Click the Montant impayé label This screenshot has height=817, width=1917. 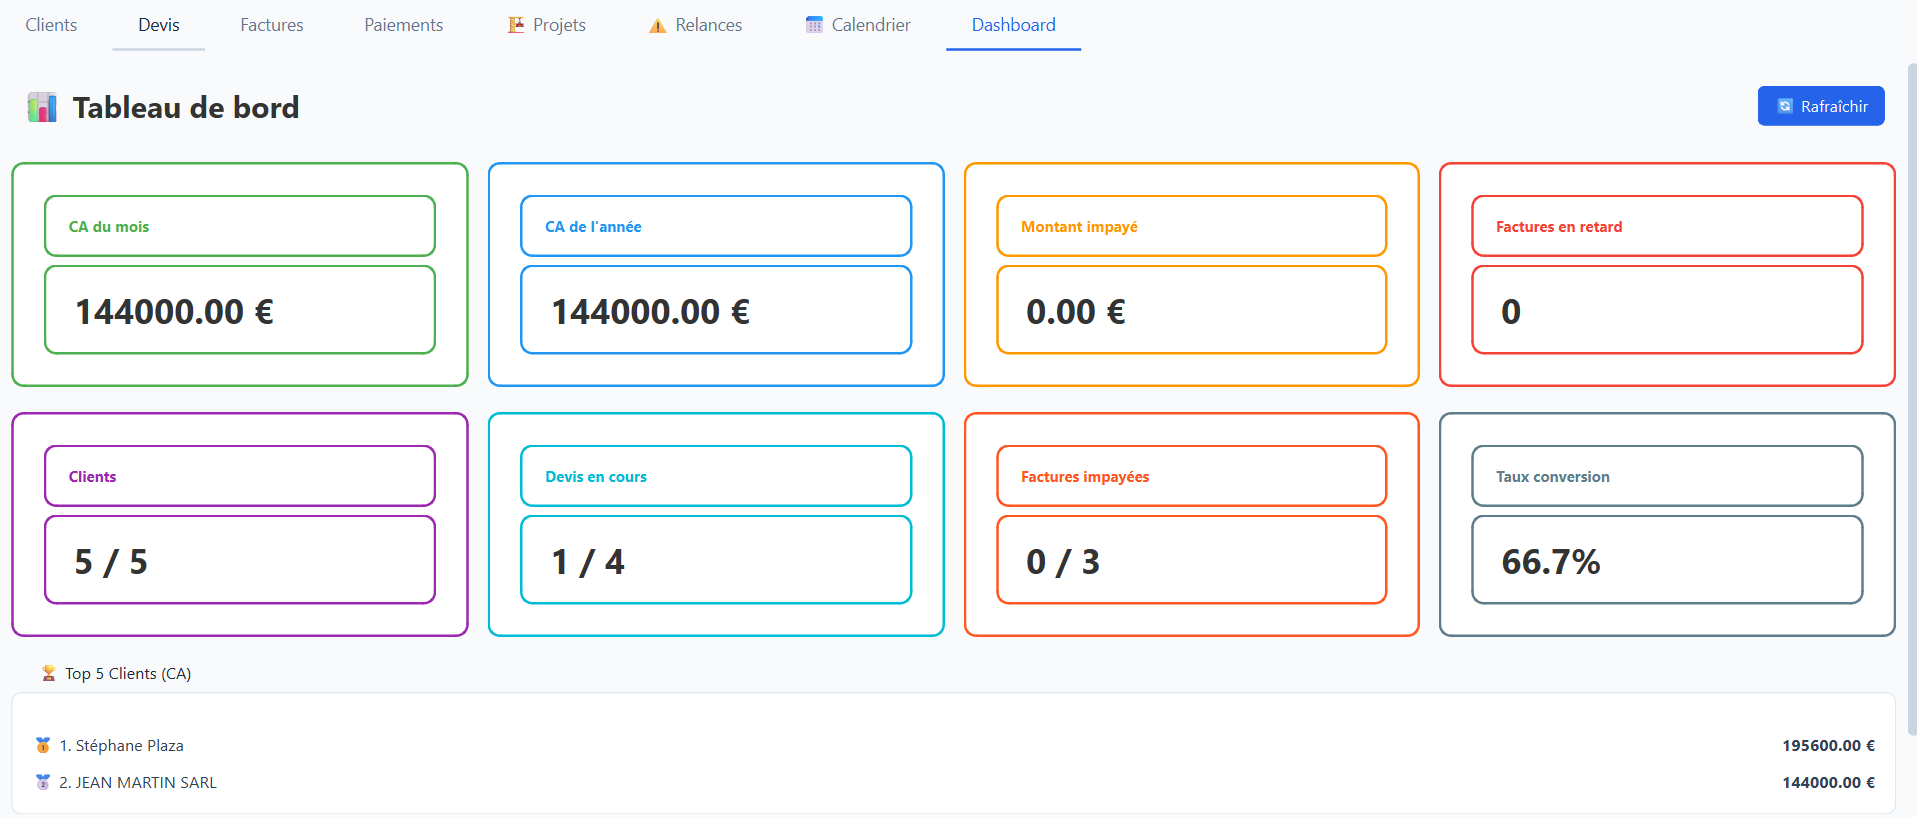click(1079, 227)
